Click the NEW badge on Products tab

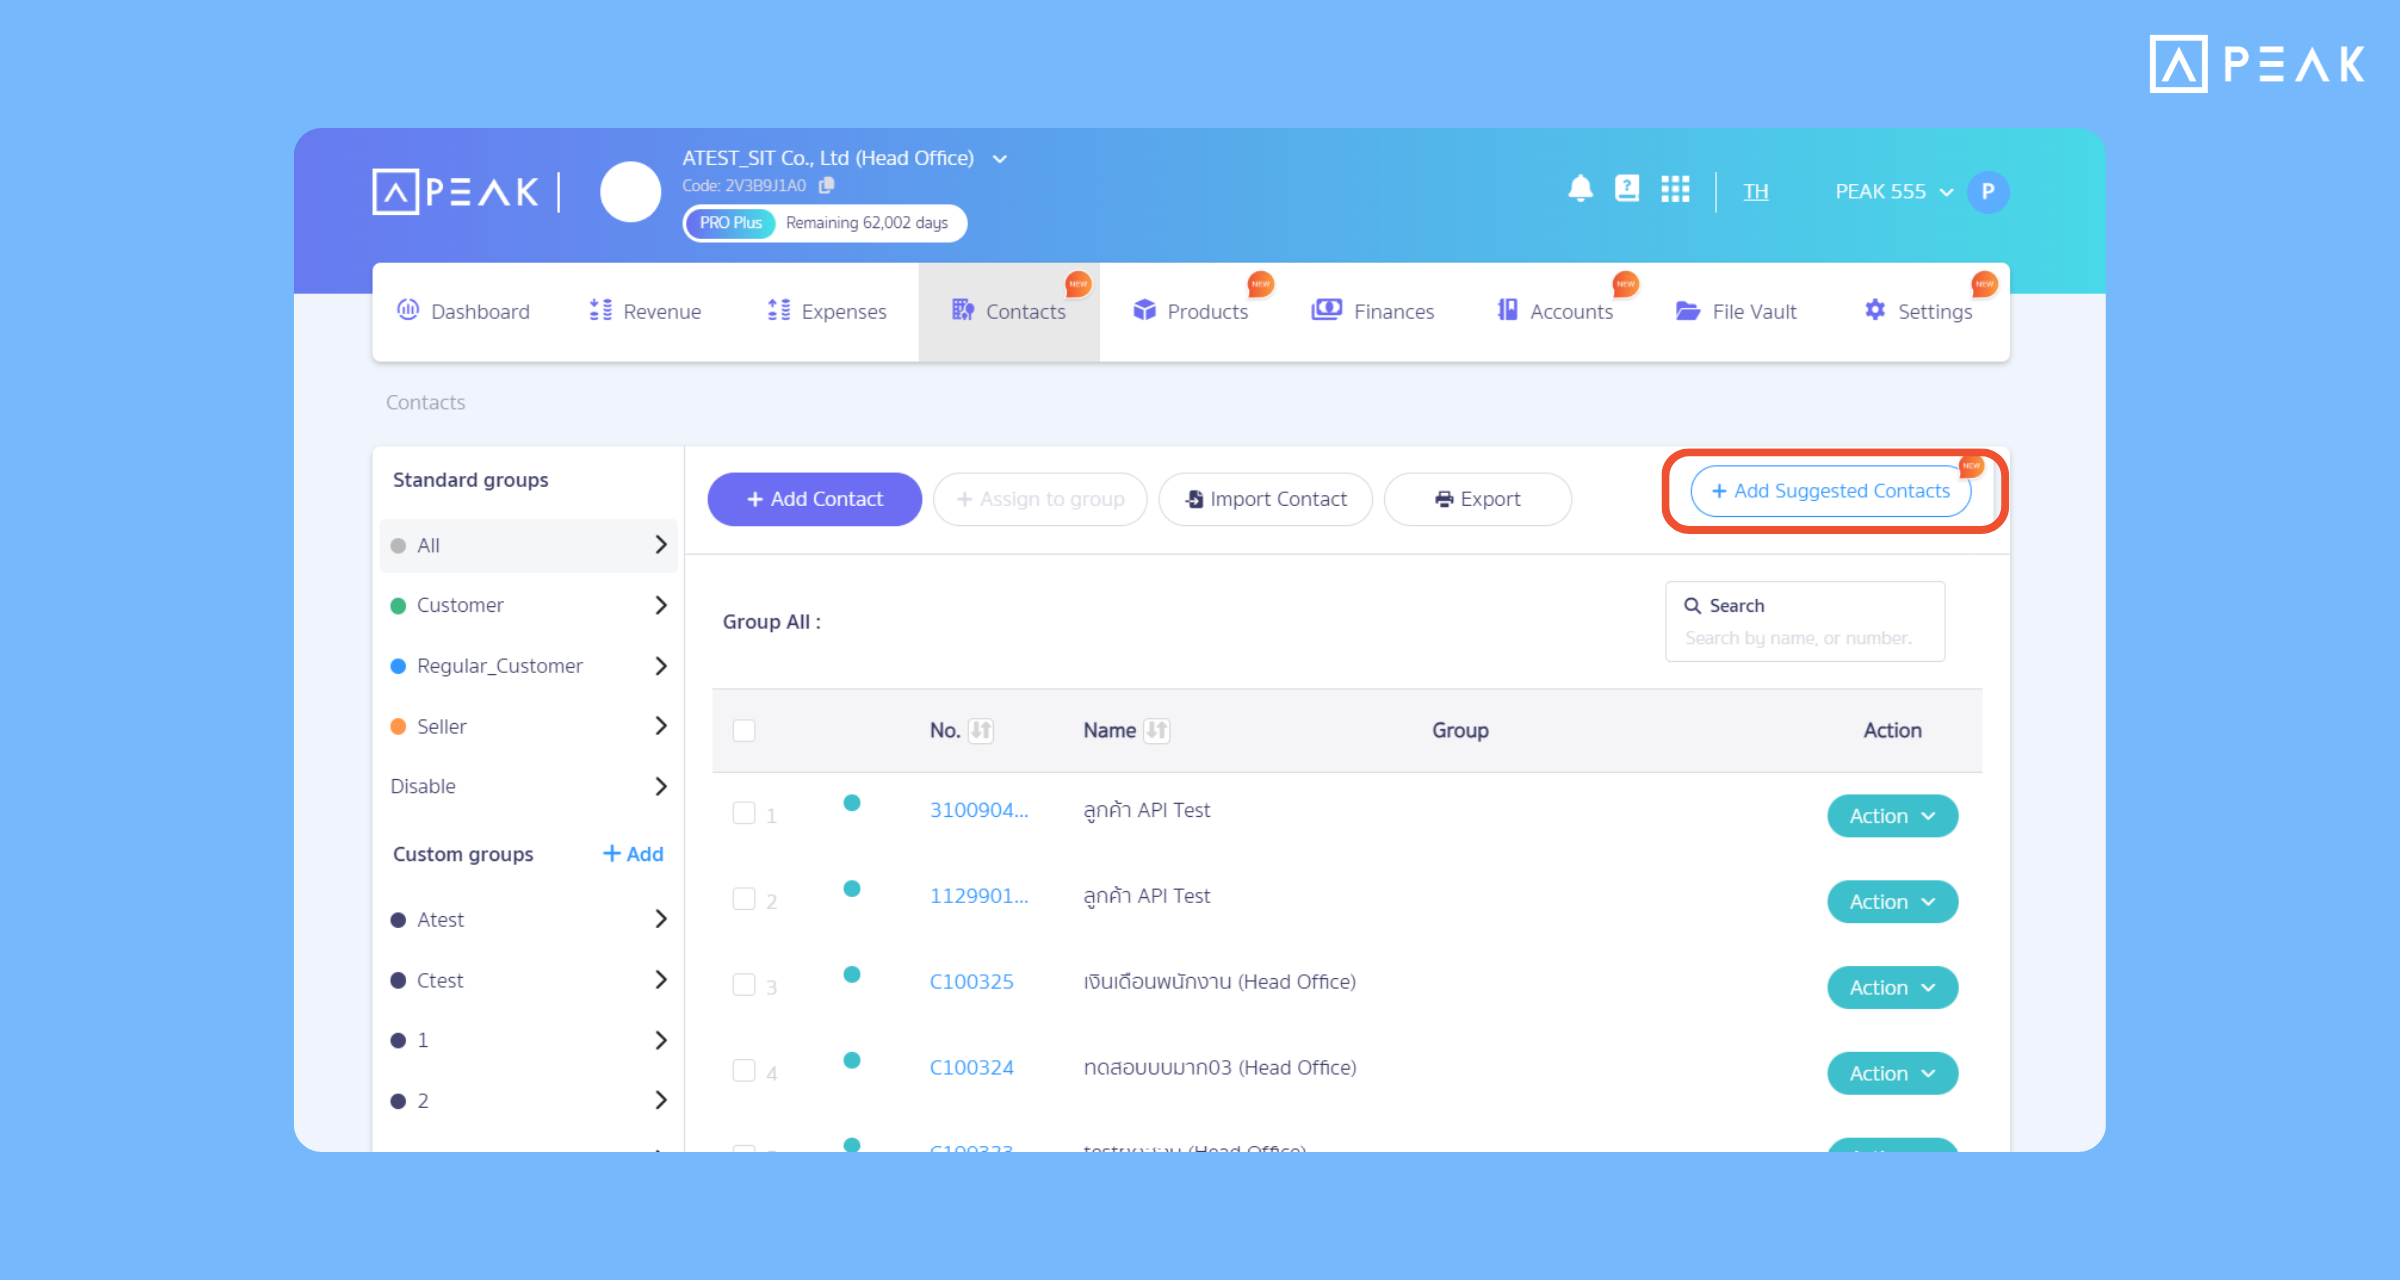point(1260,284)
